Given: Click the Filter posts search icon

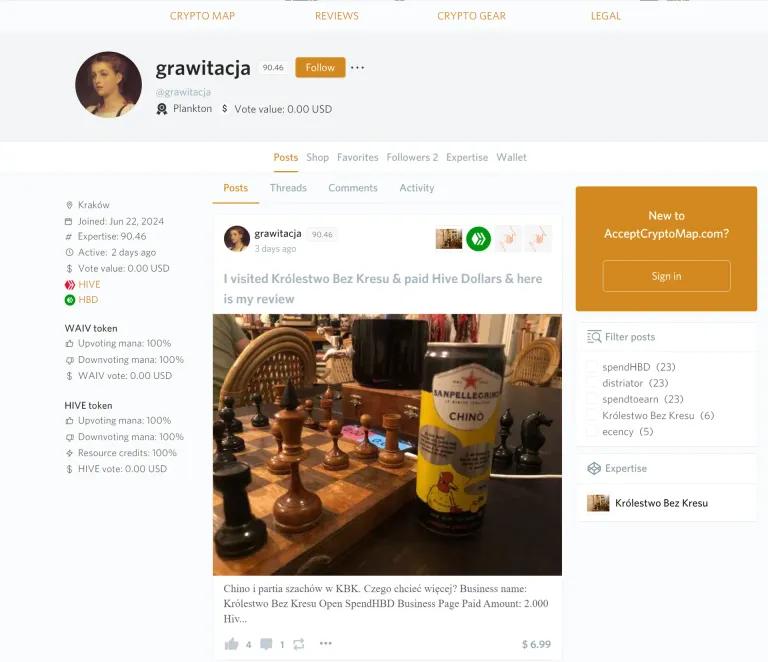Looking at the screenshot, I should pyautogui.click(x=594, y=337).
